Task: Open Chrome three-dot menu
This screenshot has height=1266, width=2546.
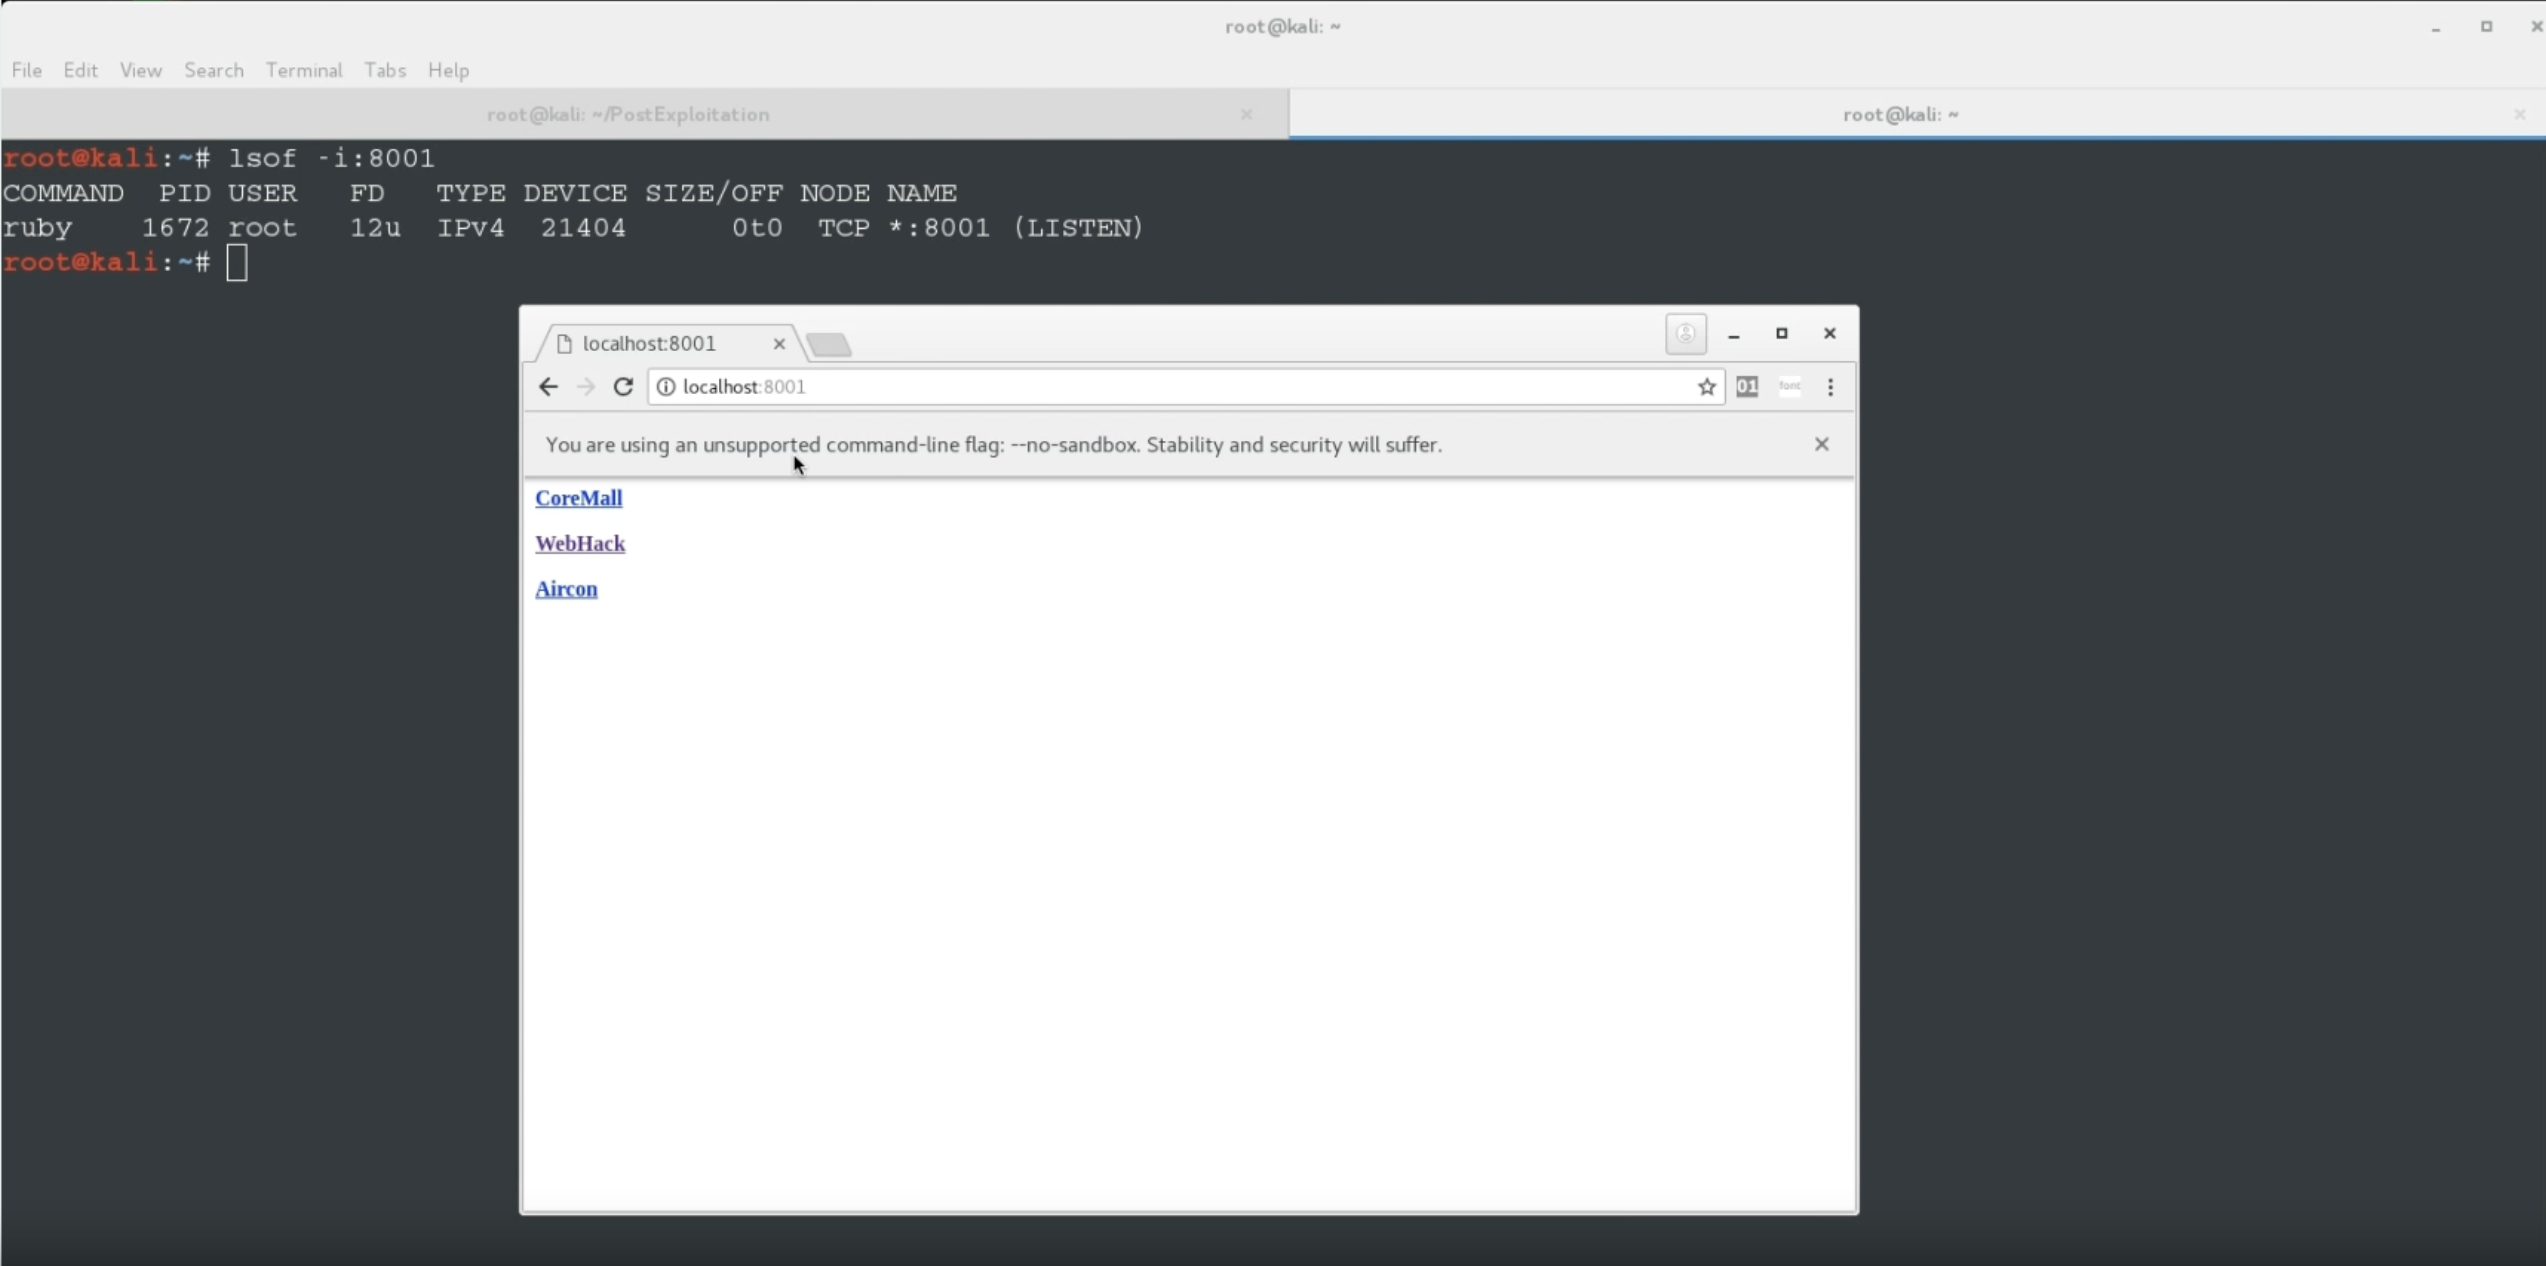Action: pyautogui.click(x=1830, y=387)
